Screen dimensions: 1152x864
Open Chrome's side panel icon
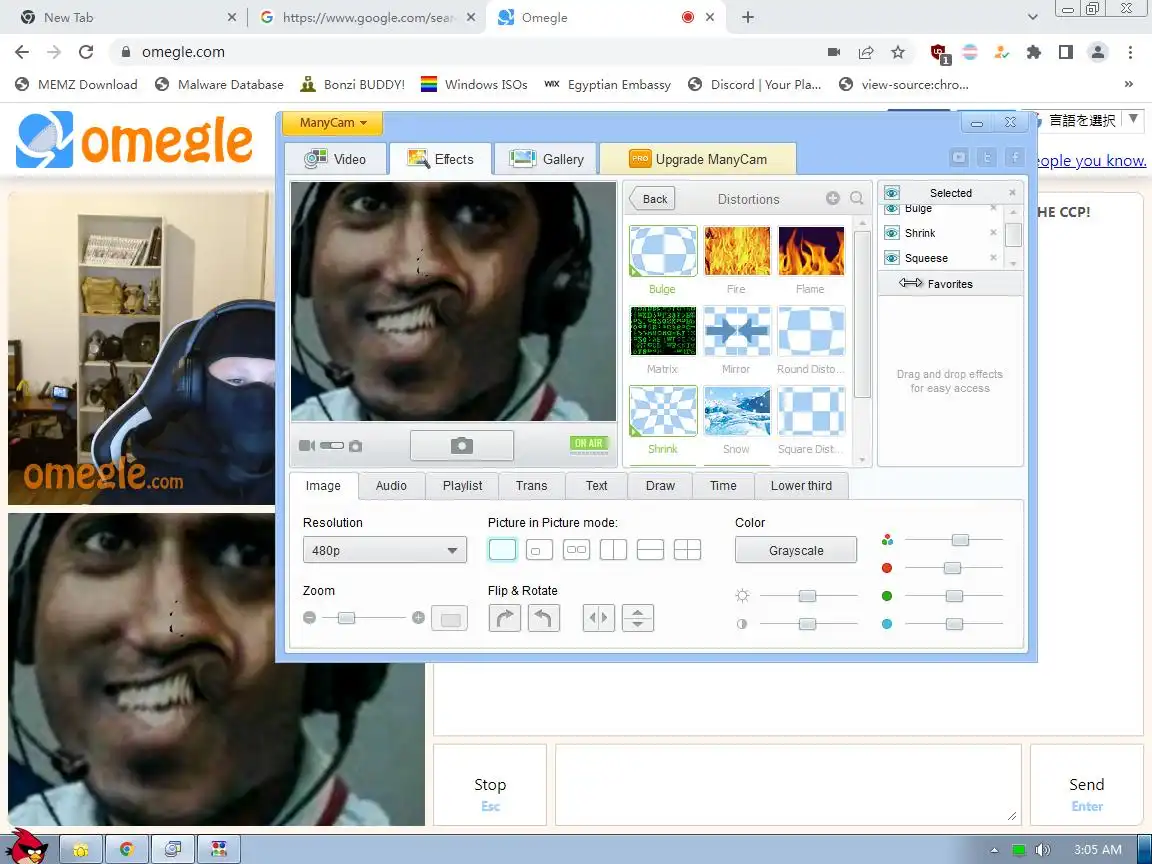1065,52
